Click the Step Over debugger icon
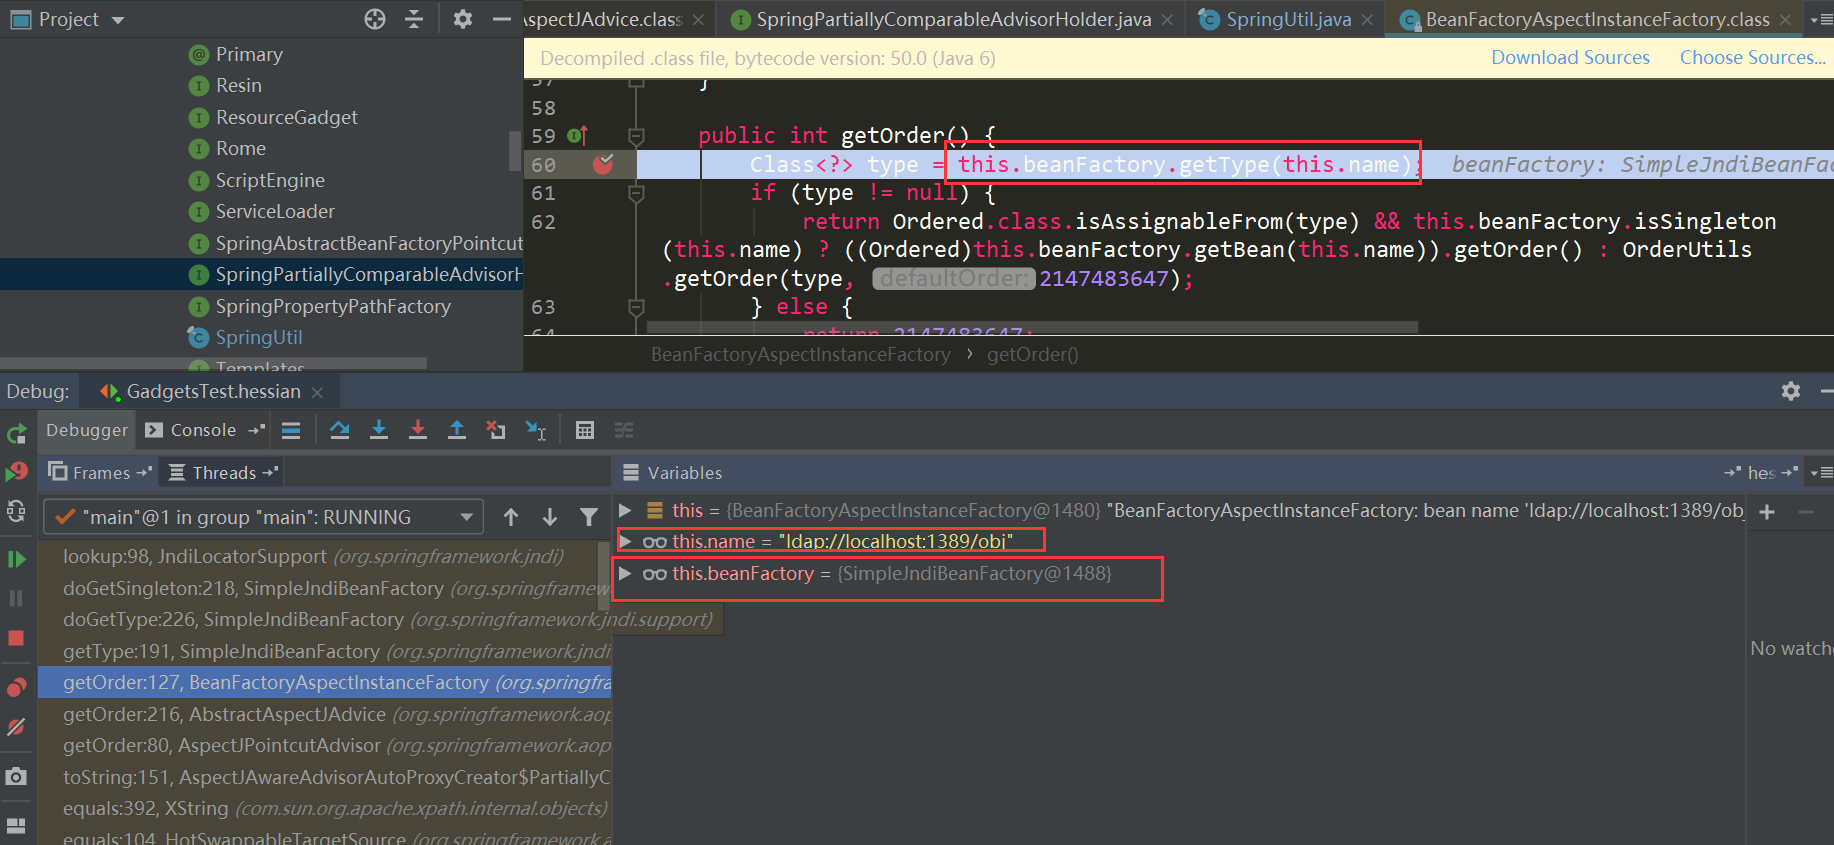Viewport: 1834px width, 845px height. tap(340, 430)
